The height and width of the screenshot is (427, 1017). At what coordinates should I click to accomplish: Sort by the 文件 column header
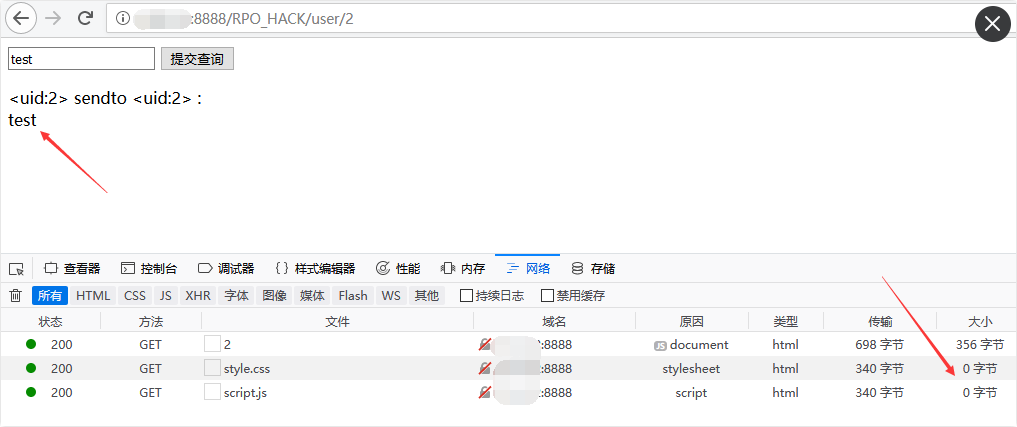337,321
